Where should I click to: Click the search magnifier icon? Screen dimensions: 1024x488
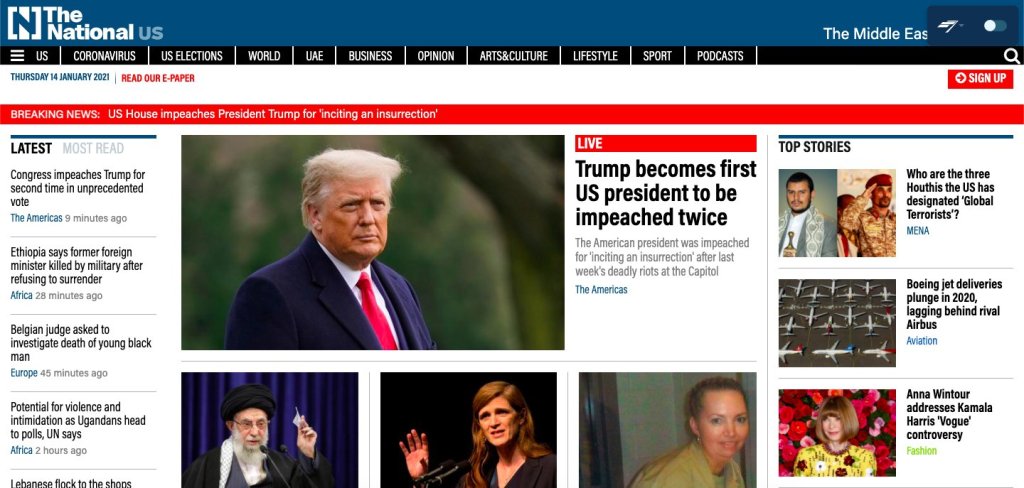pyautogui.click(x=1012, y=56)
